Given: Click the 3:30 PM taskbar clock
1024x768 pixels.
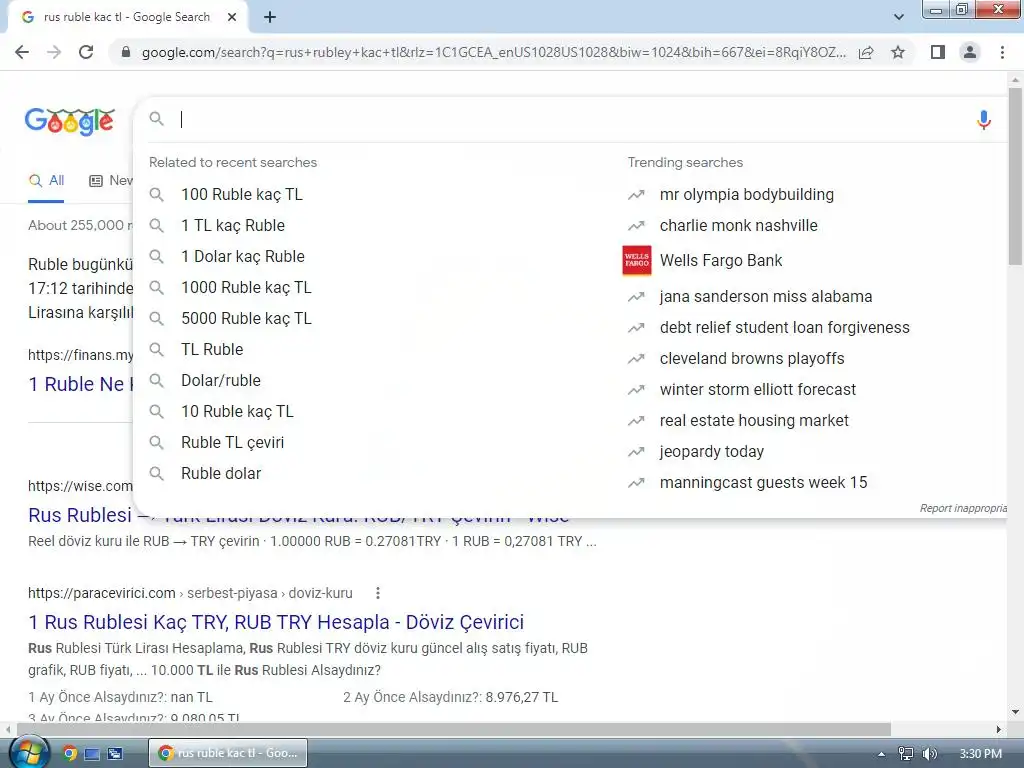Looking at the screenshot, I should tap(981, 754).
